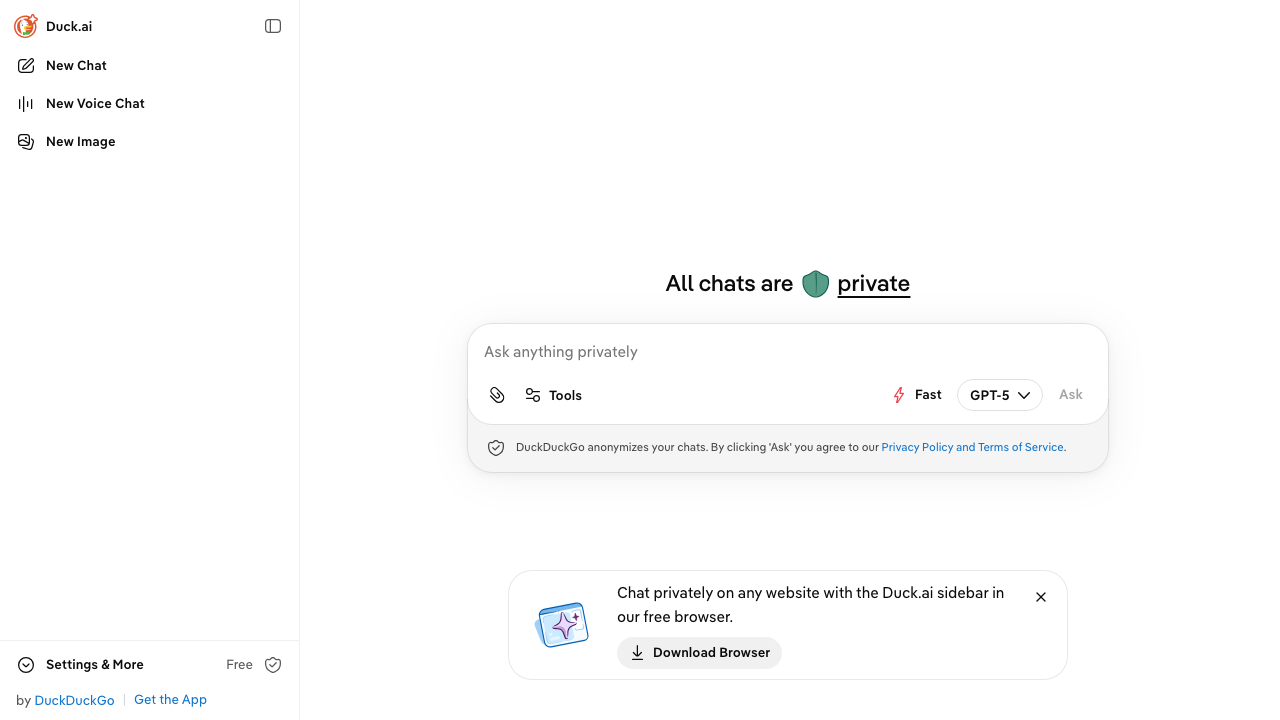Click the Ask button
The width and height of the screenshot is (1280, 720).
click(1071, 395)
